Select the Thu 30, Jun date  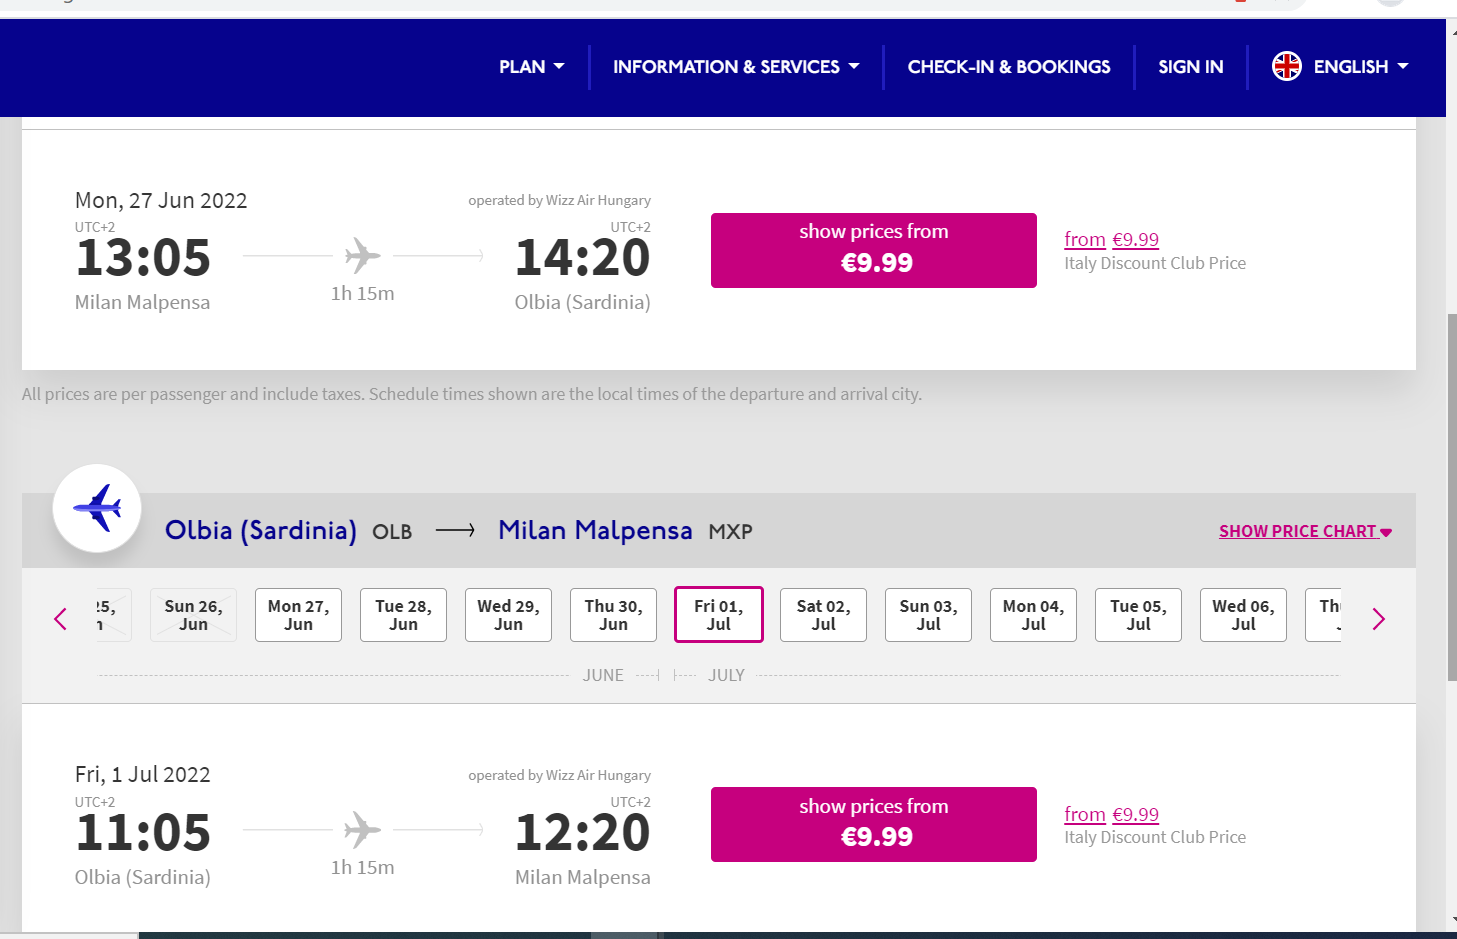614,615
